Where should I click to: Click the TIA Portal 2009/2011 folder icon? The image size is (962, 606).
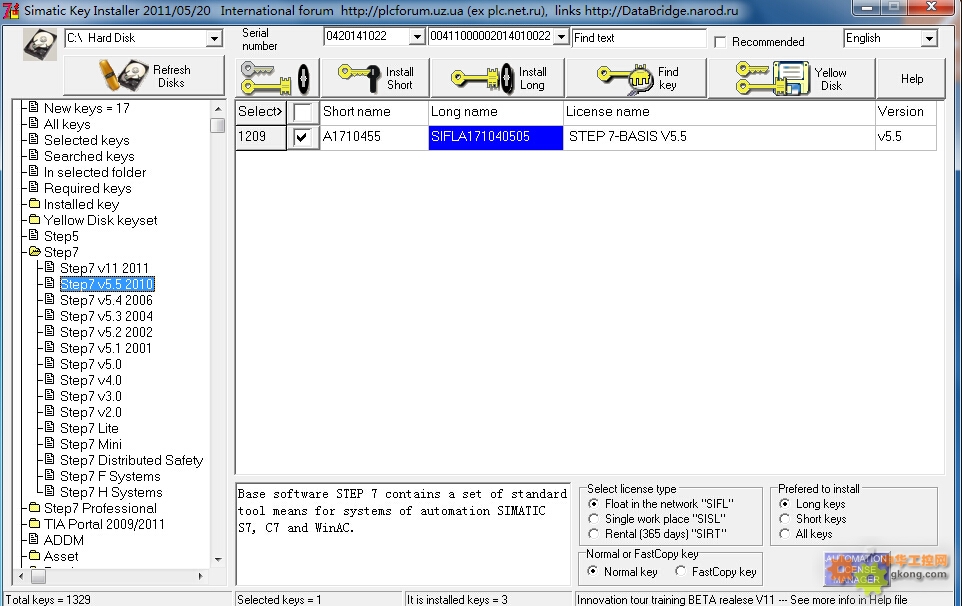[35, 523]
